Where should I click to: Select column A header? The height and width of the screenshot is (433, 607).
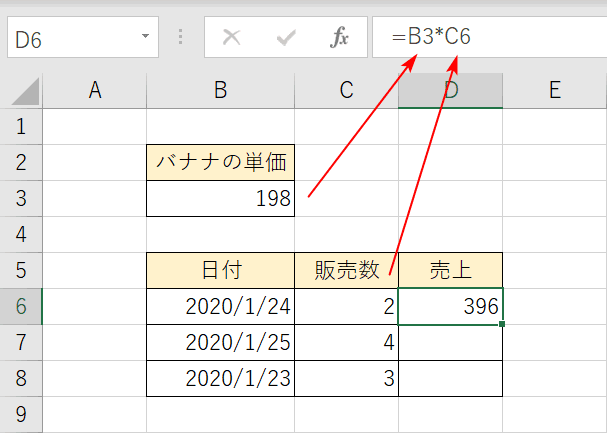click(x=95, y=91)
